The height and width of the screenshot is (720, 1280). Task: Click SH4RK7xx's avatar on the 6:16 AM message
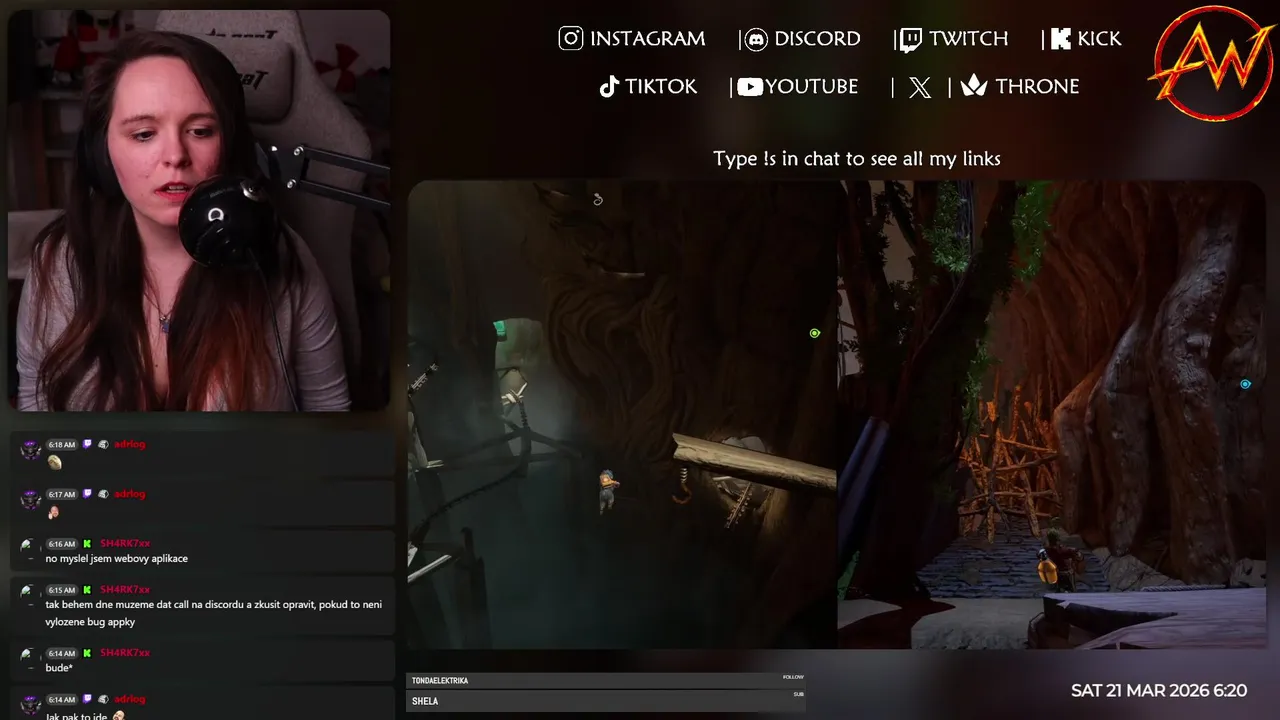pos(31,547)
